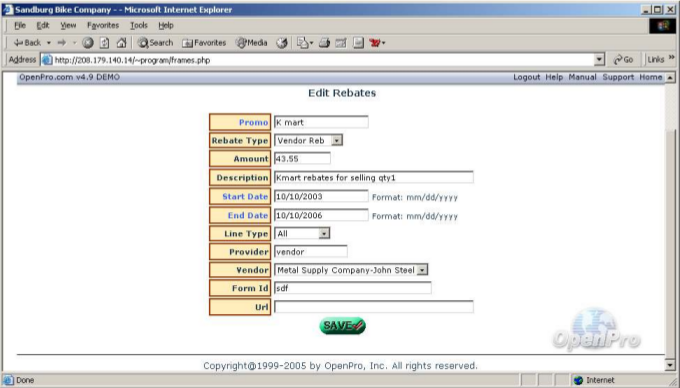680x388 pixels.
Task: Stop page loading with the Stop icon
Action: [88, 42]
